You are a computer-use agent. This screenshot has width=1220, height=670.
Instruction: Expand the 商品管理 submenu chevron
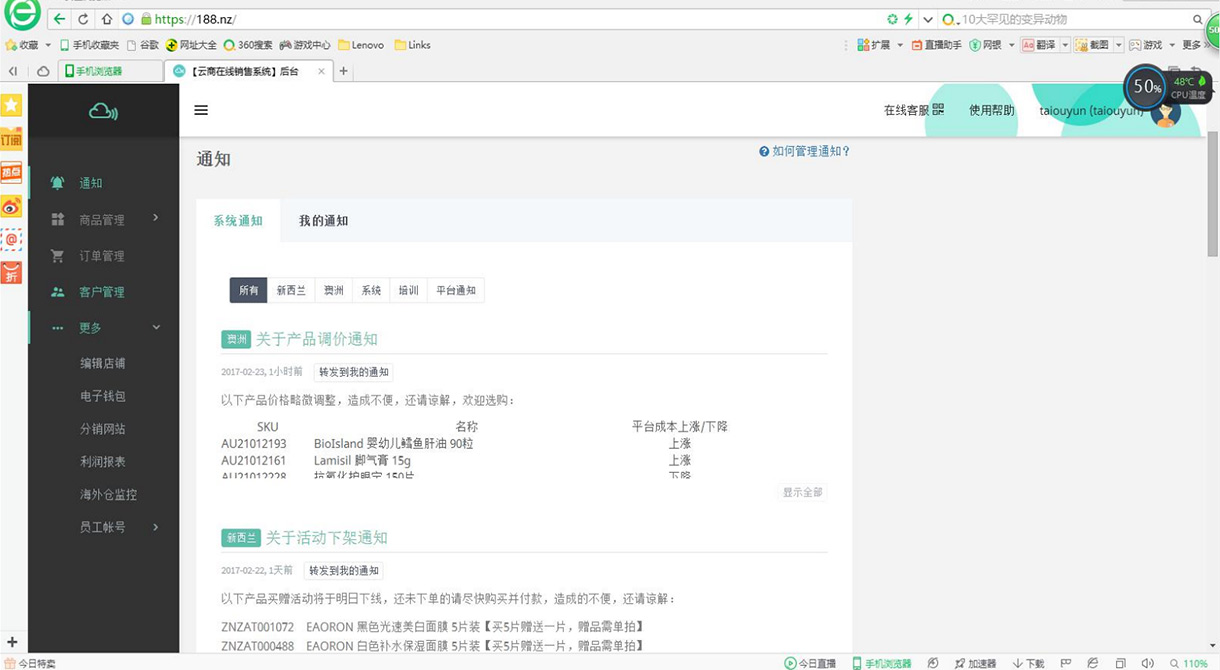coord(156,218)
